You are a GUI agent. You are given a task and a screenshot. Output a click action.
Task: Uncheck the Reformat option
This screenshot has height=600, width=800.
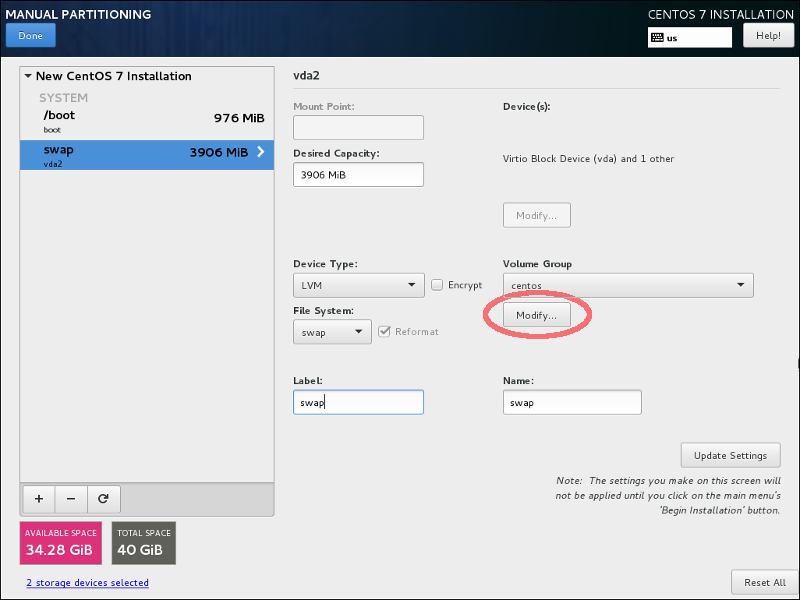(385, 331)
